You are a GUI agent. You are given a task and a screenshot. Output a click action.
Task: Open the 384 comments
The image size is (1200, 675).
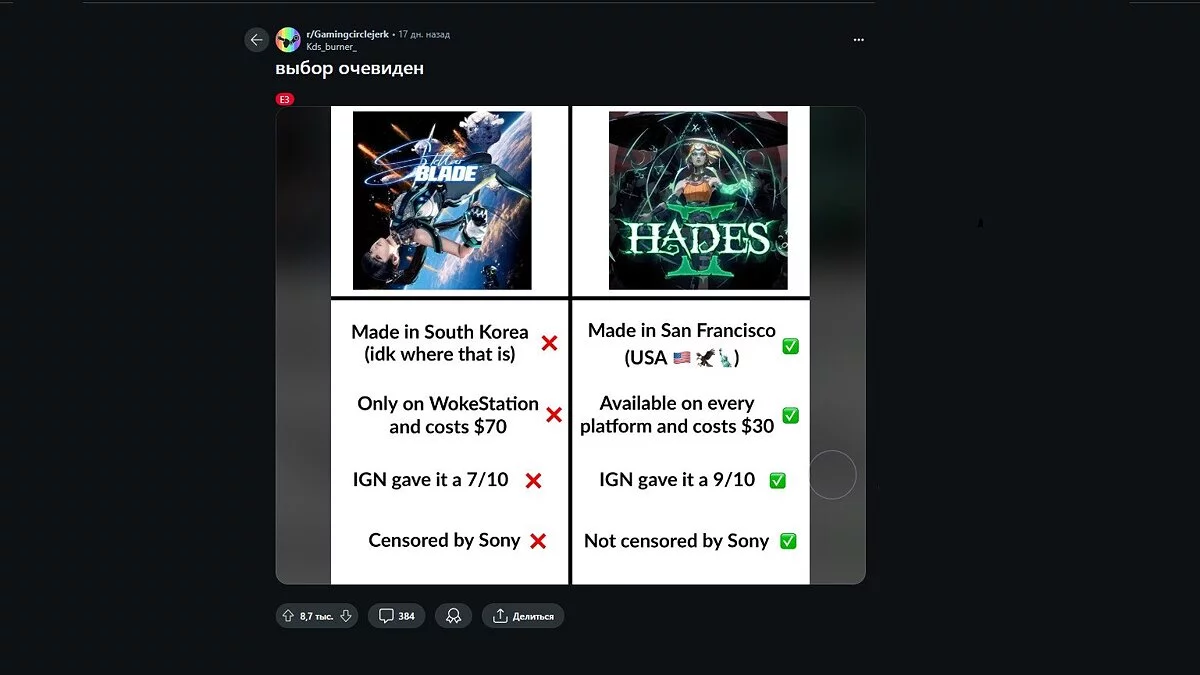(x=397, y=616)
